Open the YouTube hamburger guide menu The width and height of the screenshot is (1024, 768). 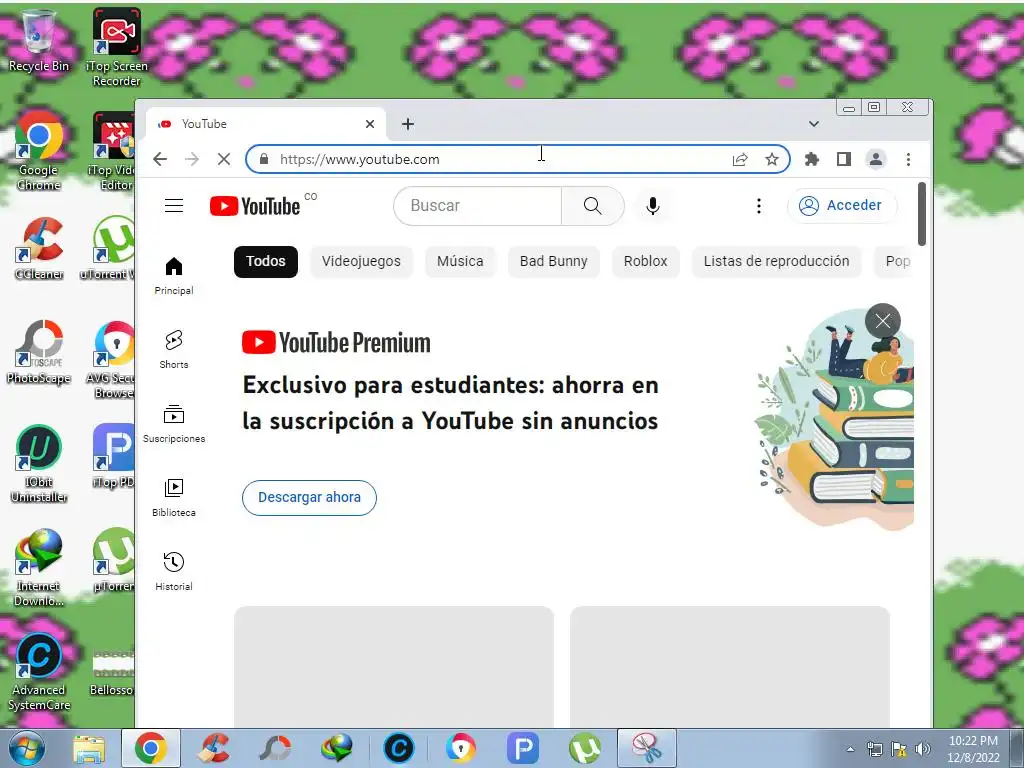(x=174, y=206)
